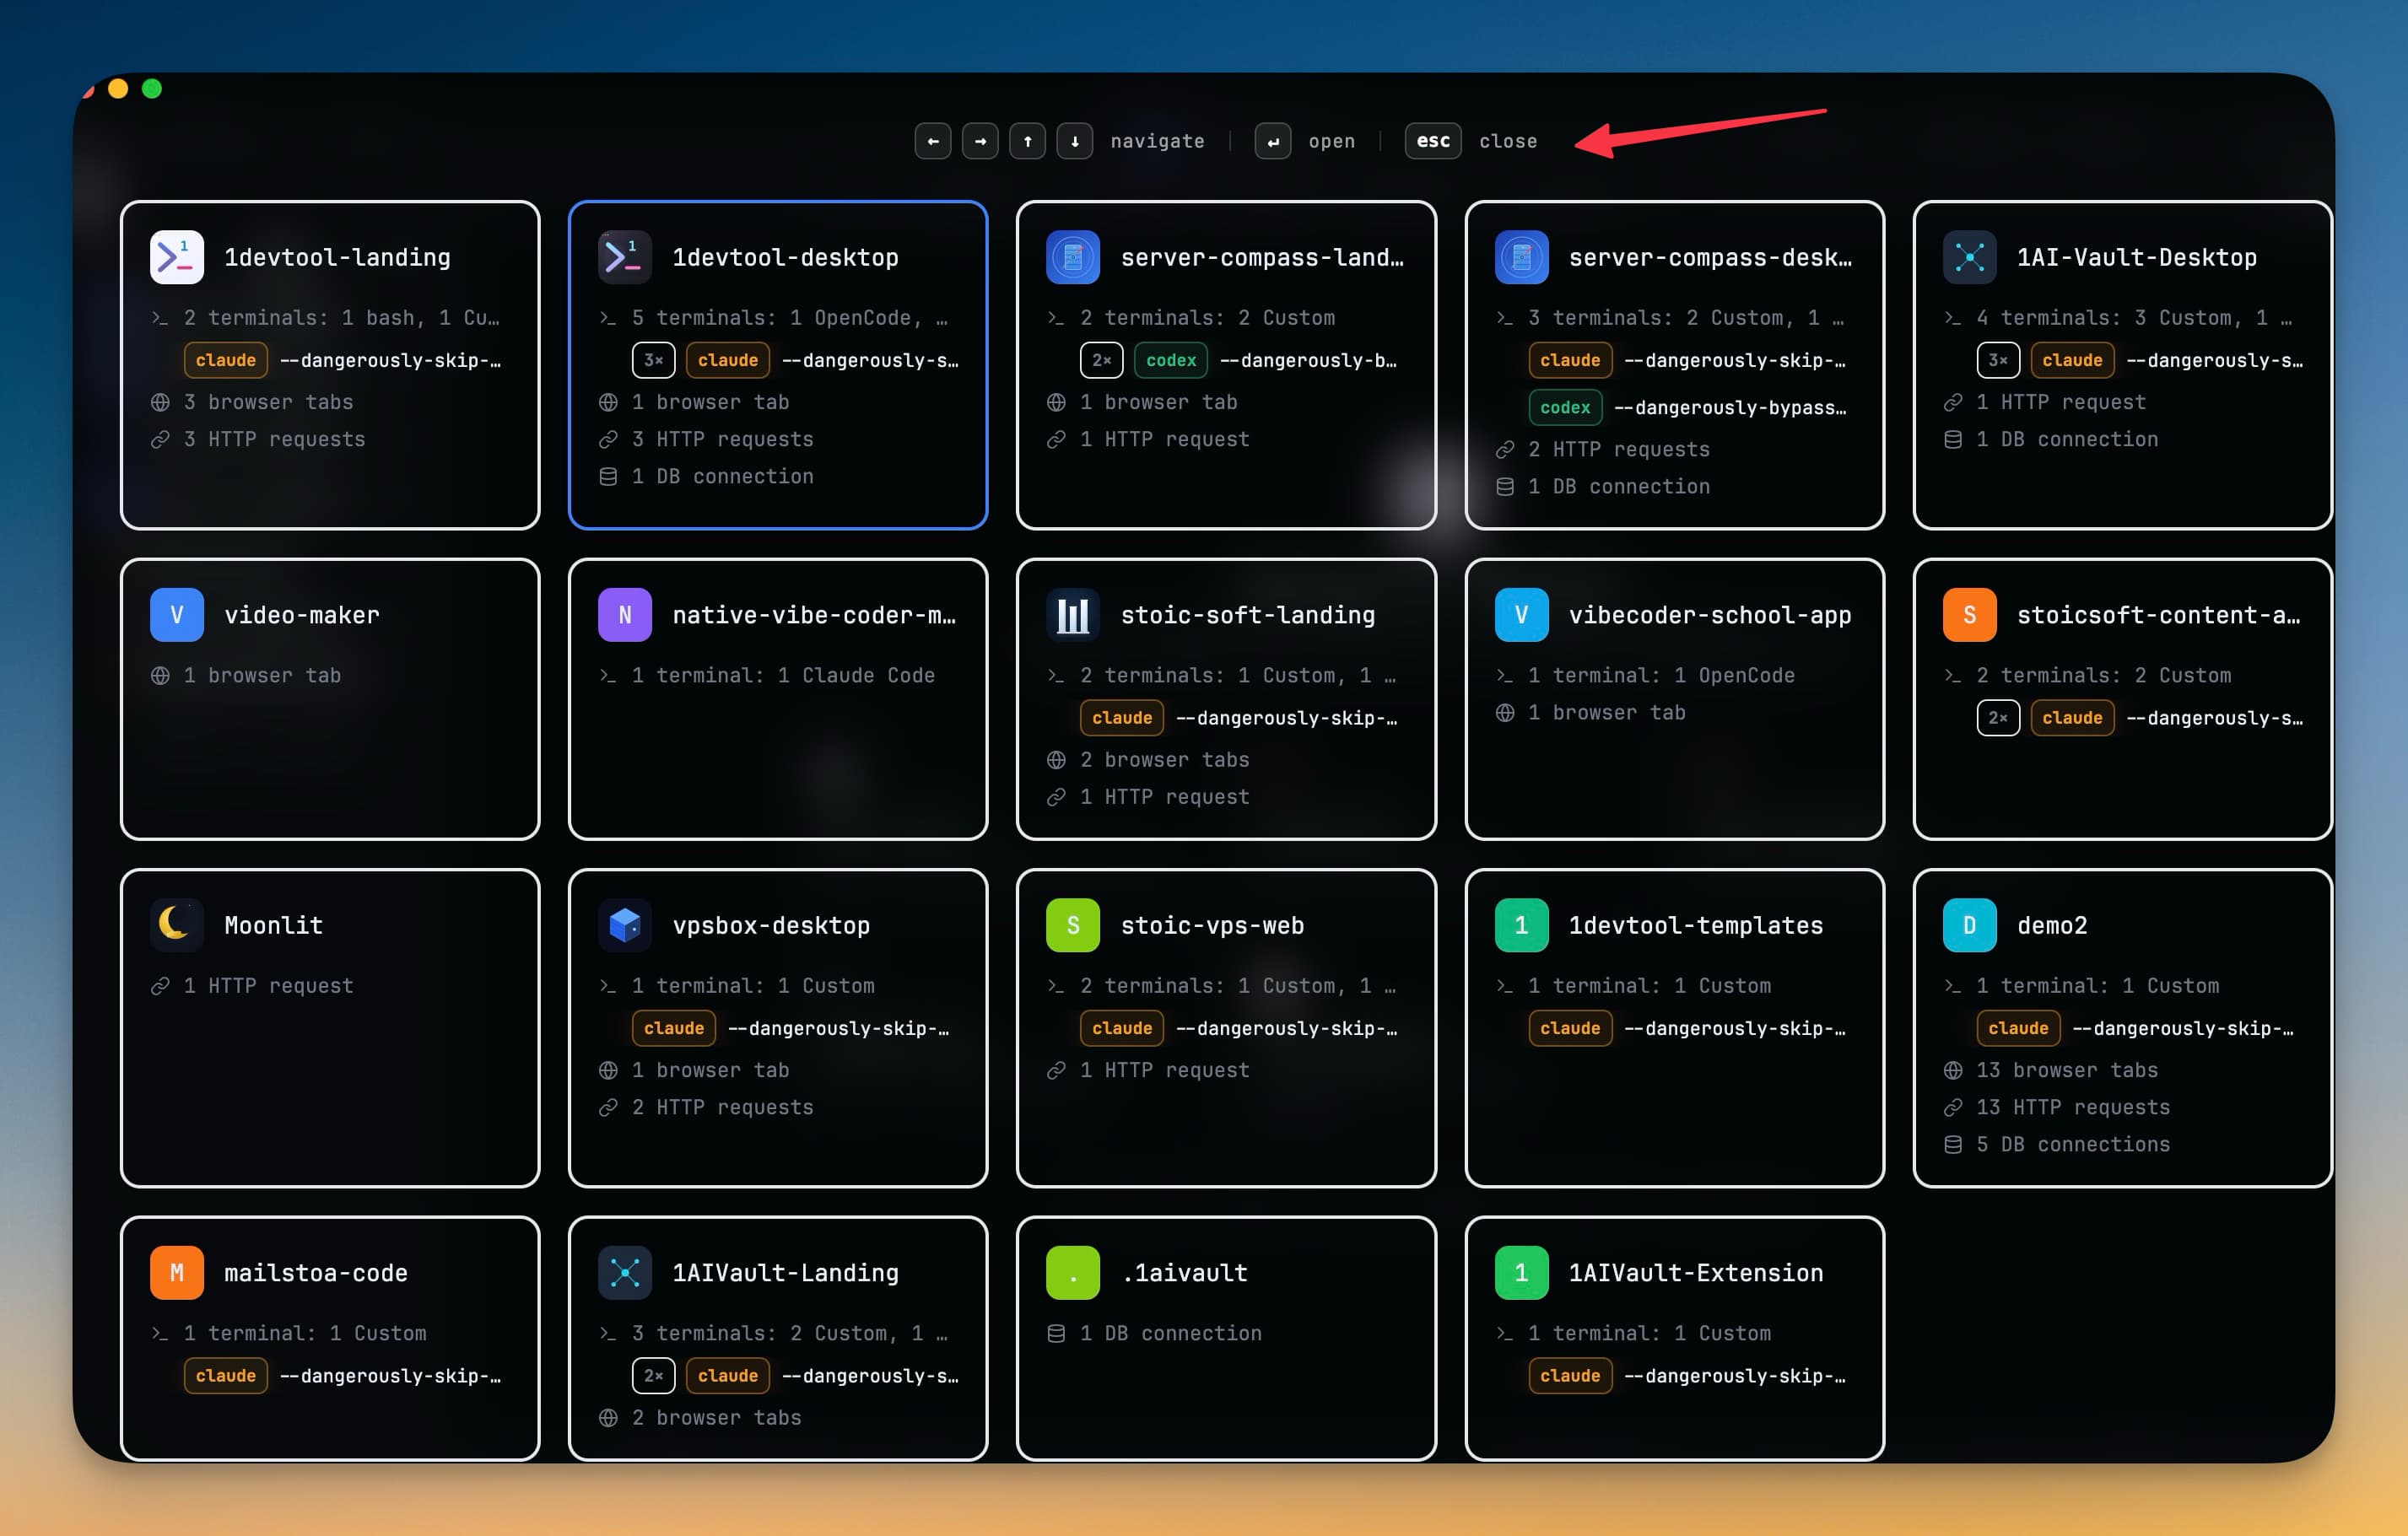Image resolution: width=2408 pixels, height=1536 pixels.
Task: Click the claude badge in 1devtool-landing card
Action: [x=226, y=360]
